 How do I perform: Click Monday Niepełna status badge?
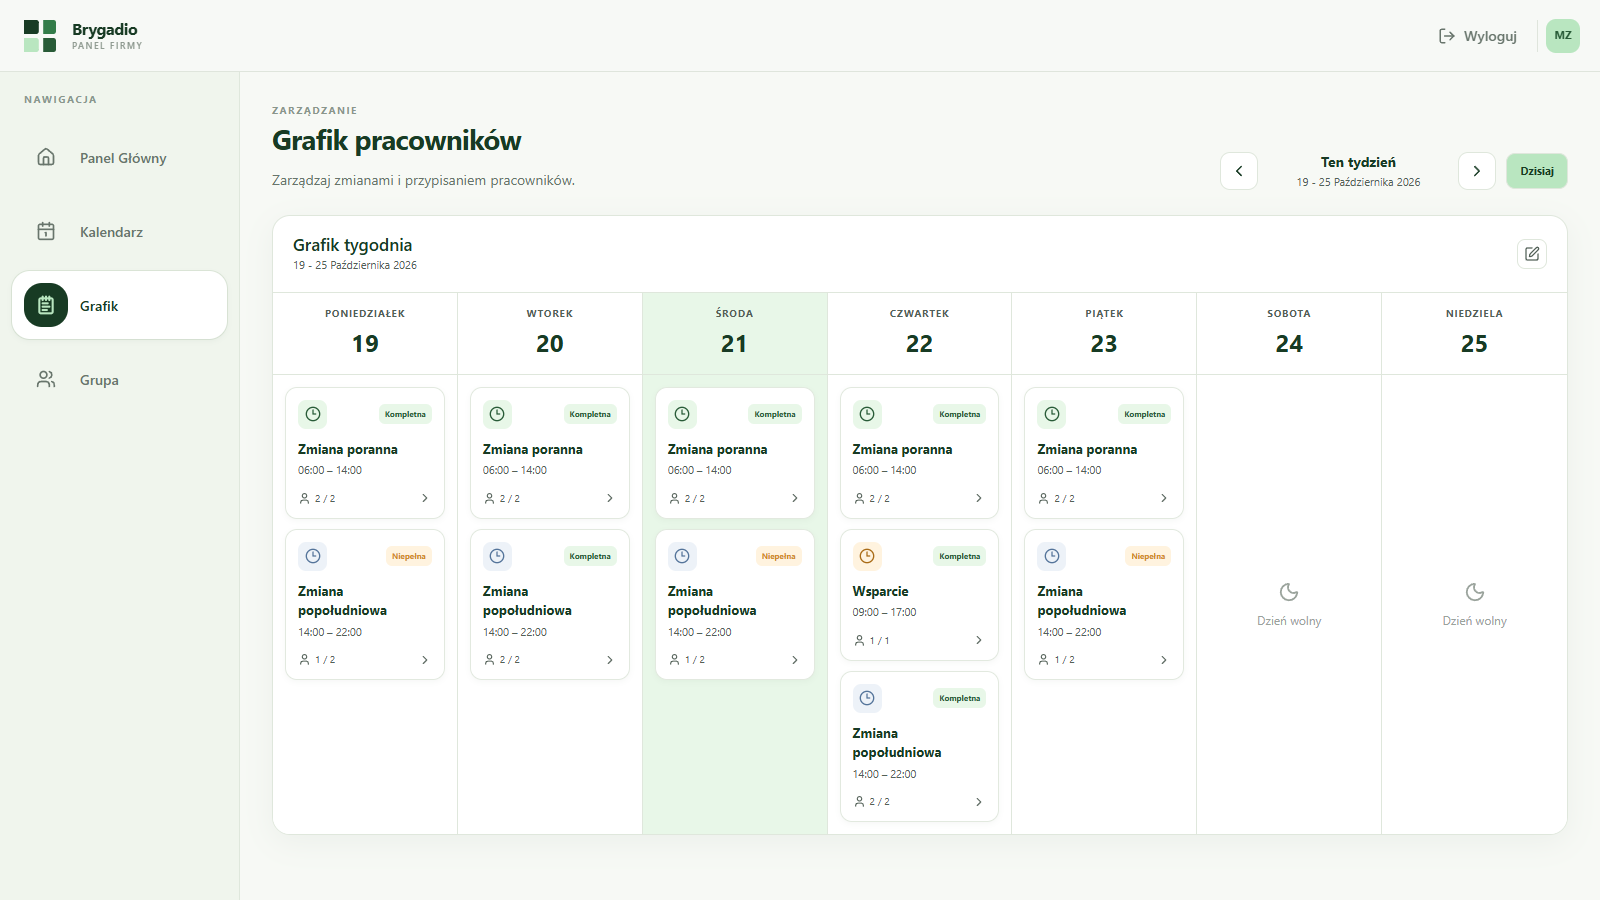click(409, 556)
